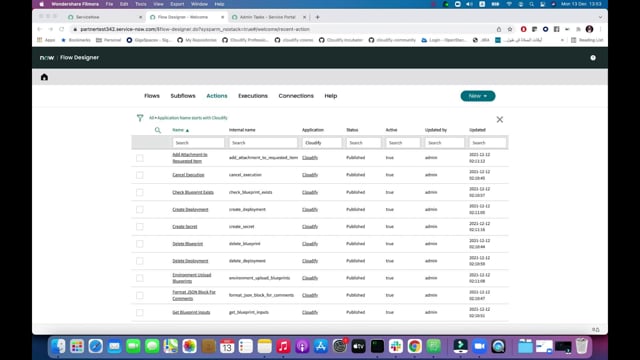This screenshot has height=360, width=640.
Task: Click the browser reload icon
Action: click(x=62, y=29)
